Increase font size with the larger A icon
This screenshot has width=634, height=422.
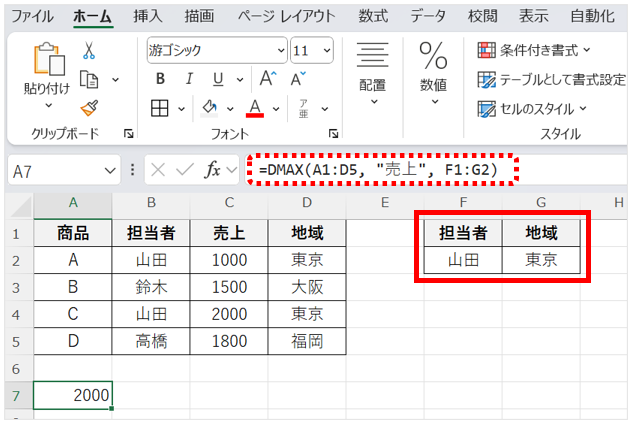(267, 79)
